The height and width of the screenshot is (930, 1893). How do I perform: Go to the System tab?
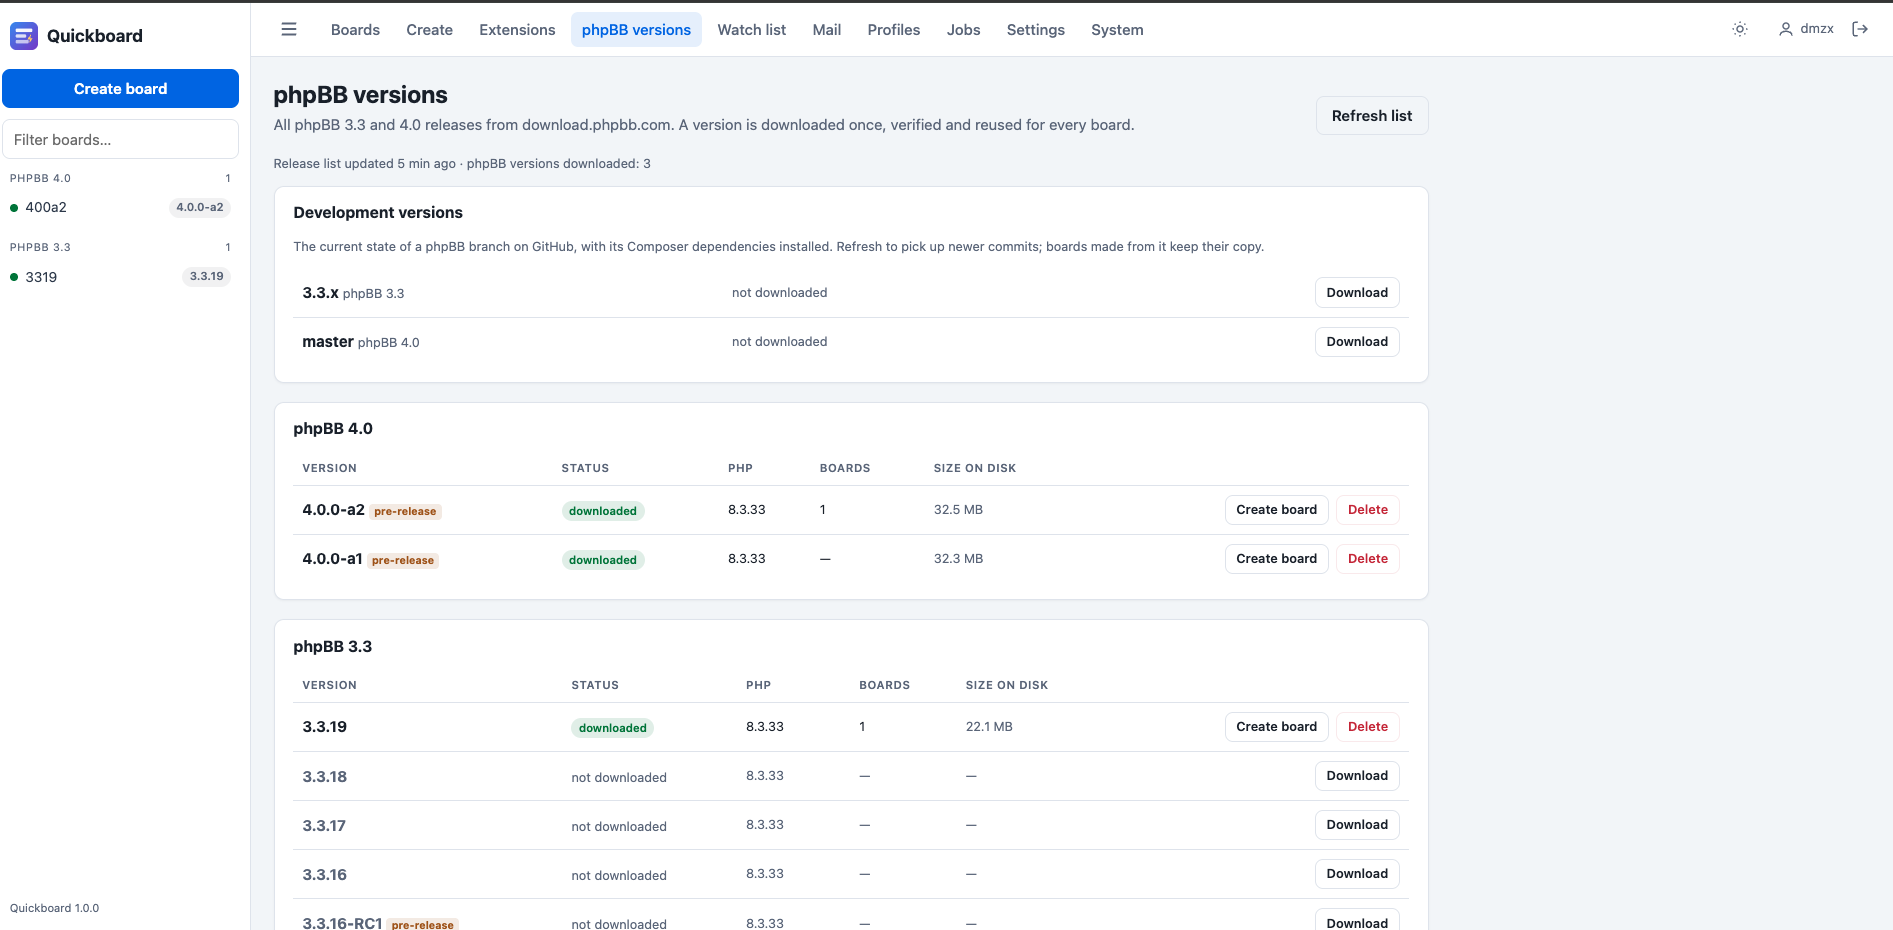click(x=1117, y=30)
